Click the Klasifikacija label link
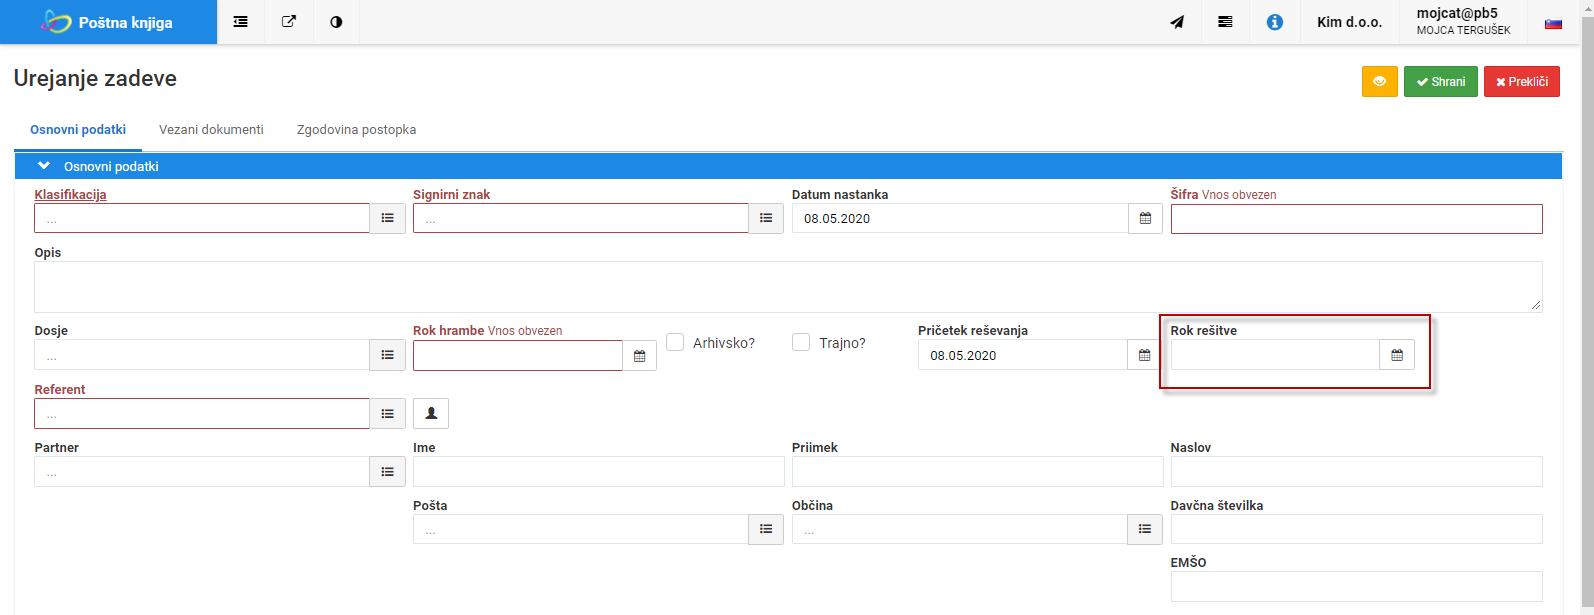Image resolution: width=1594 pixels, height=615 pixels. click(x=70, y=195)
